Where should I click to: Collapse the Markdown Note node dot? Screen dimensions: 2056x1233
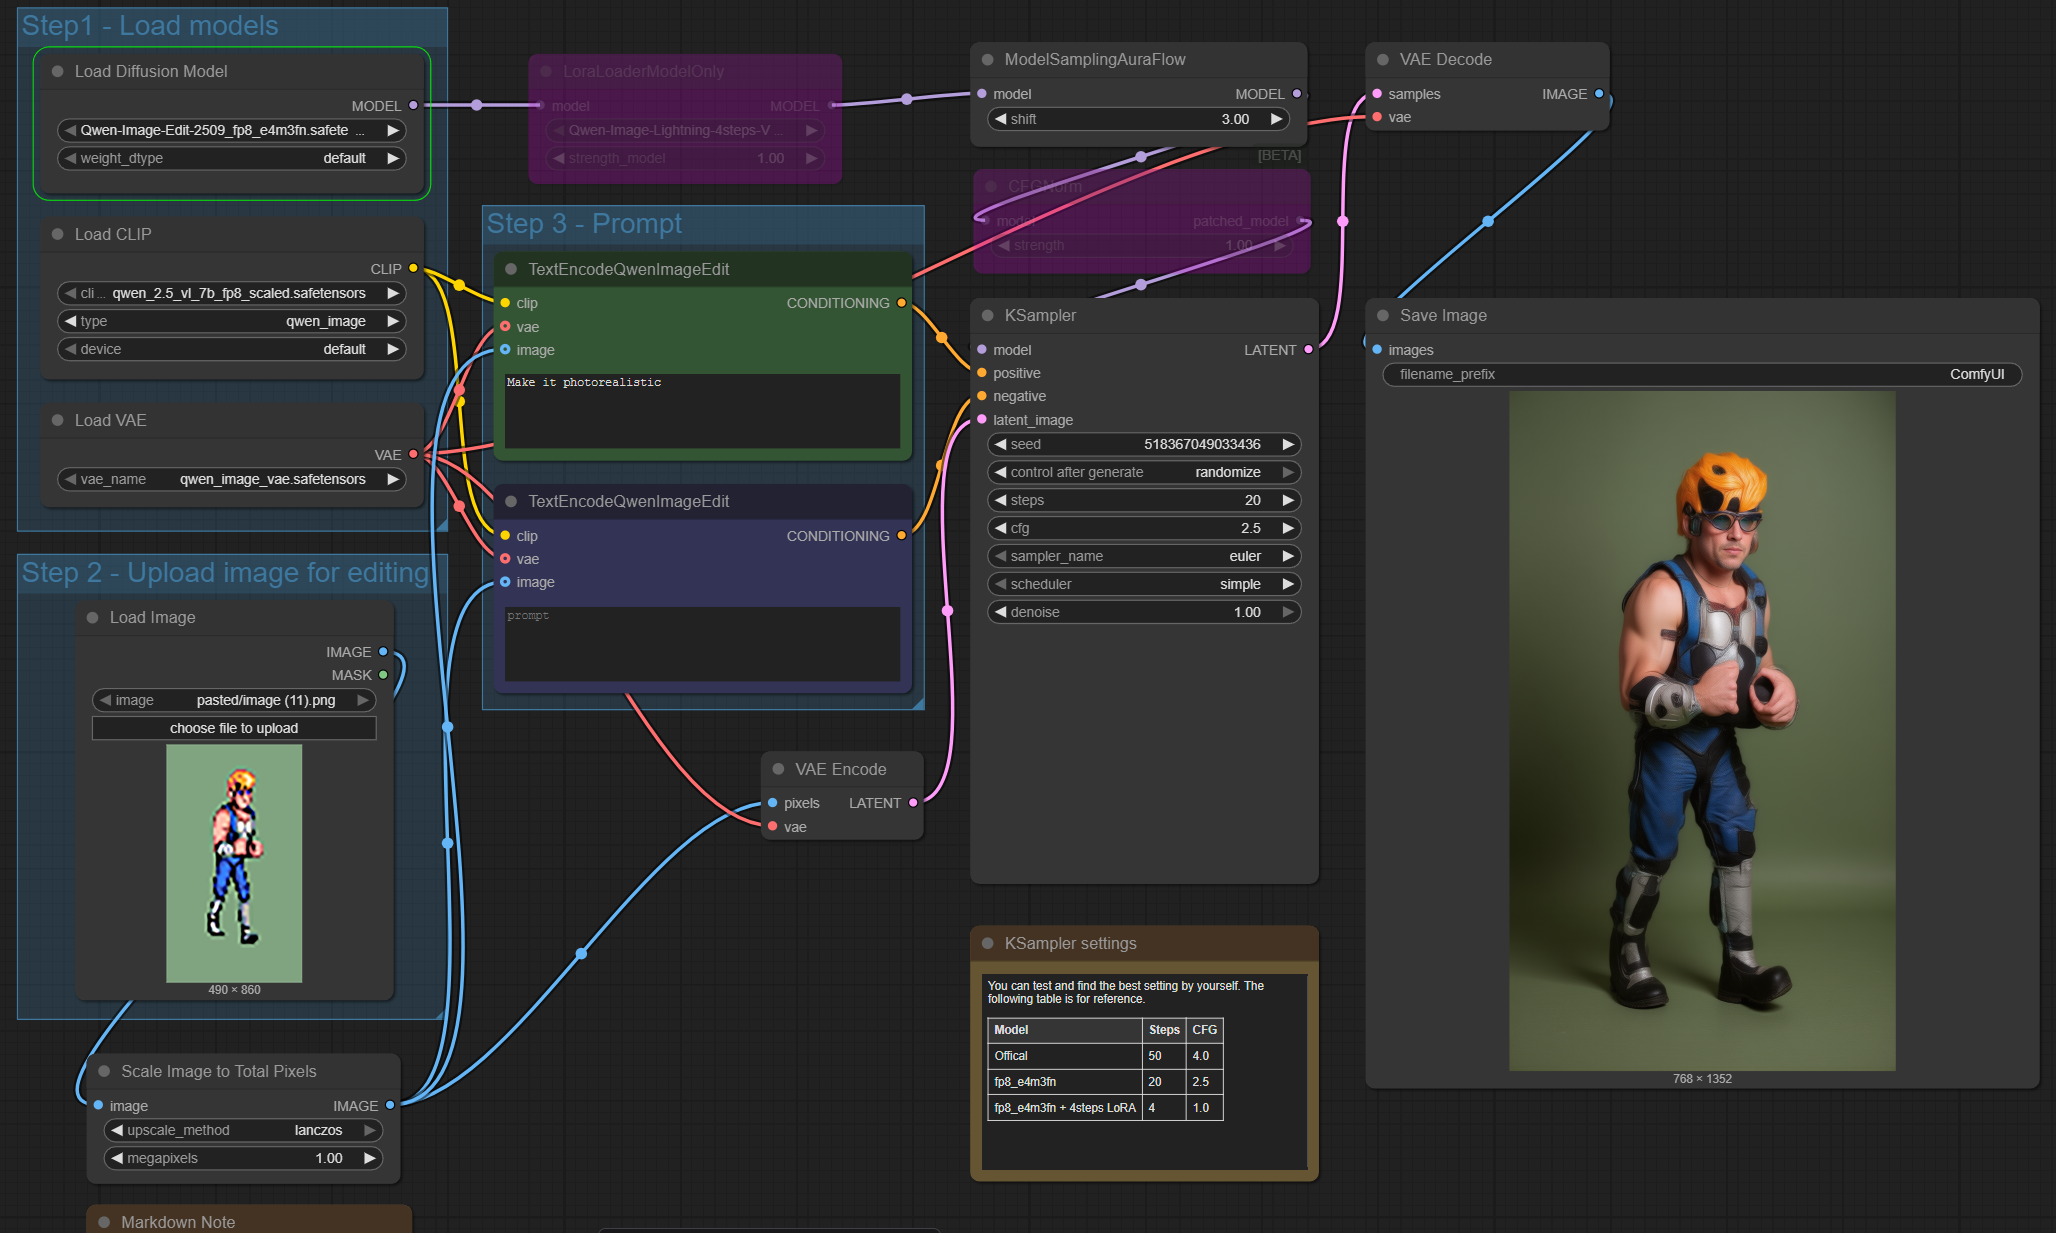[104, 1222]
